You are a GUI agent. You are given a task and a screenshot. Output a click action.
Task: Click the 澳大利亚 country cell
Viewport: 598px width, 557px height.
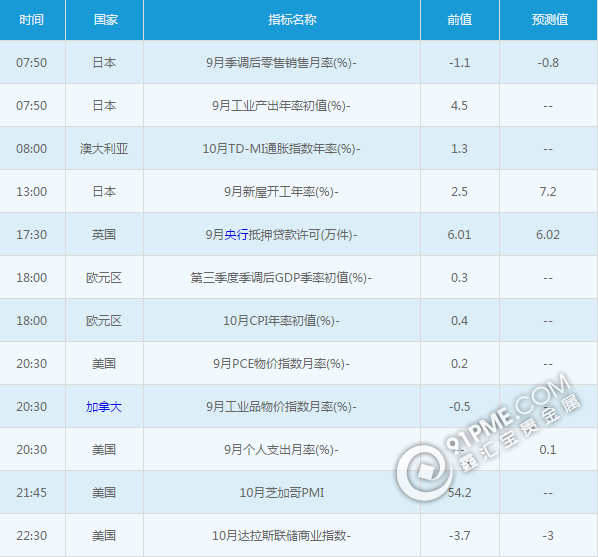coord(104,149)
